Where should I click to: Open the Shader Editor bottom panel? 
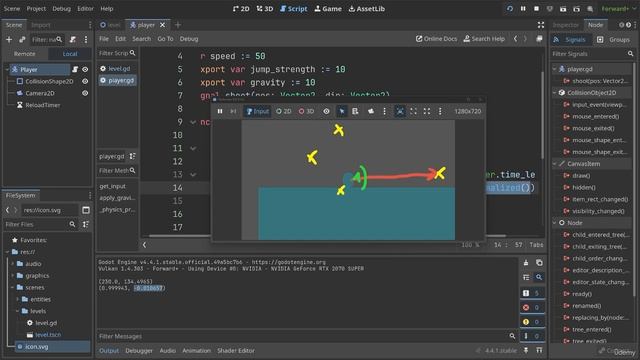point(236,351)
